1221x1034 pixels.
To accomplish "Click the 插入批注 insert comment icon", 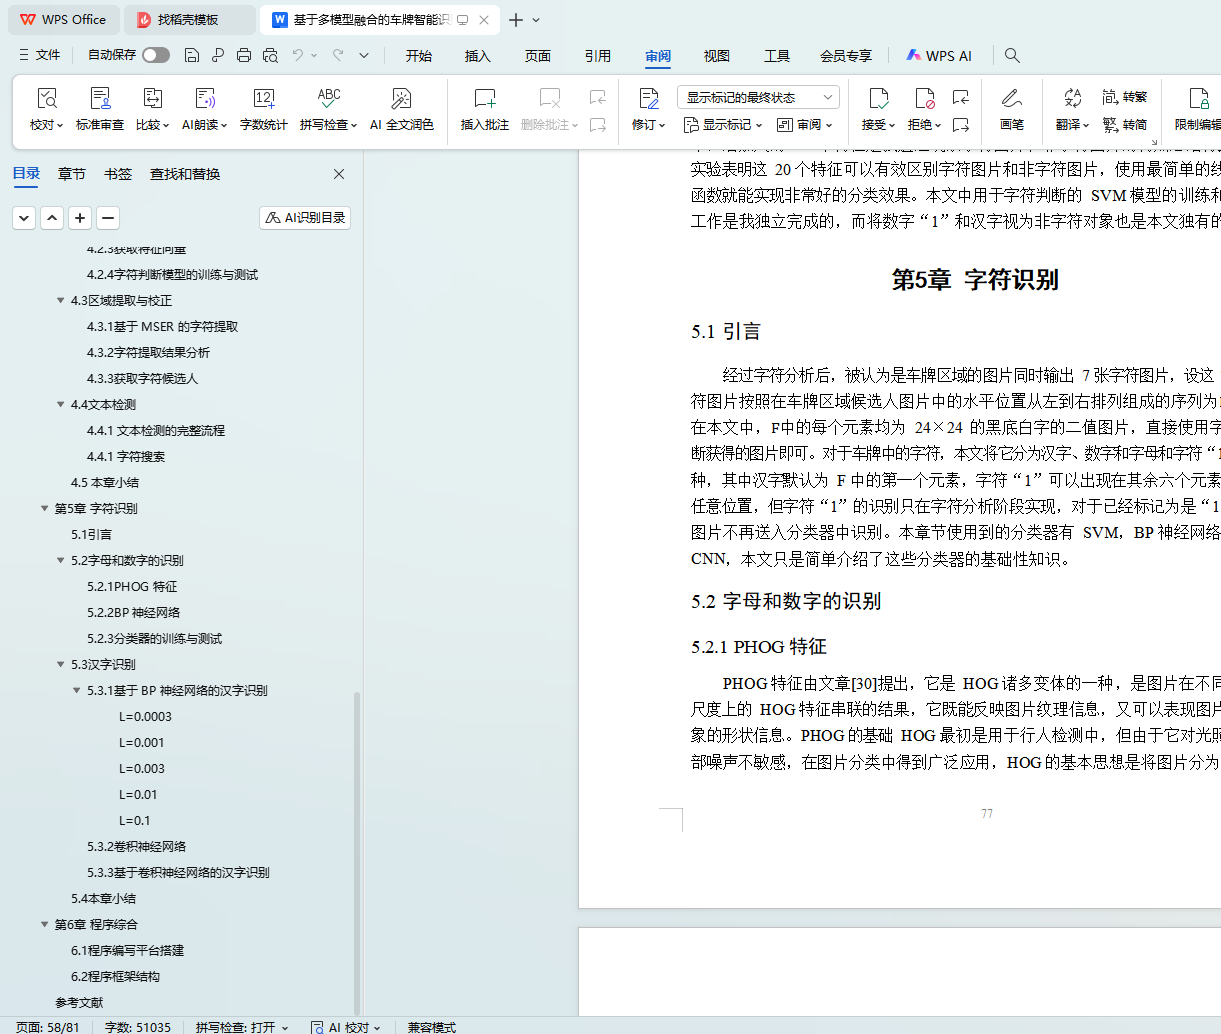I will click(x=485, y=99).
